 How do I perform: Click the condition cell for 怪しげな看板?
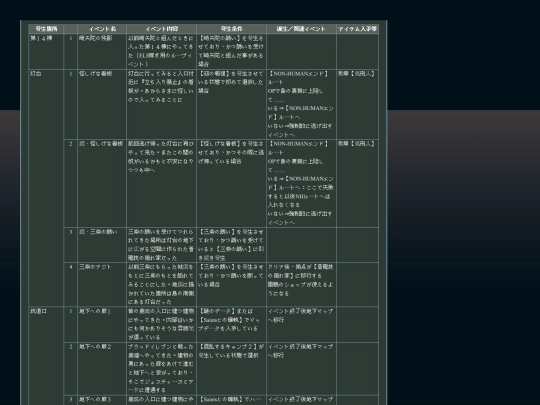tap(231, 104)
